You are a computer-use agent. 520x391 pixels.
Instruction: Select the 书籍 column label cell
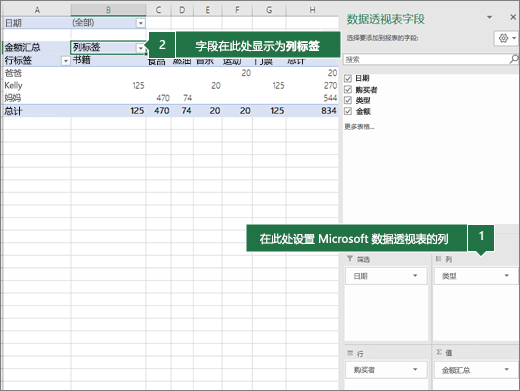click(108, 60)
